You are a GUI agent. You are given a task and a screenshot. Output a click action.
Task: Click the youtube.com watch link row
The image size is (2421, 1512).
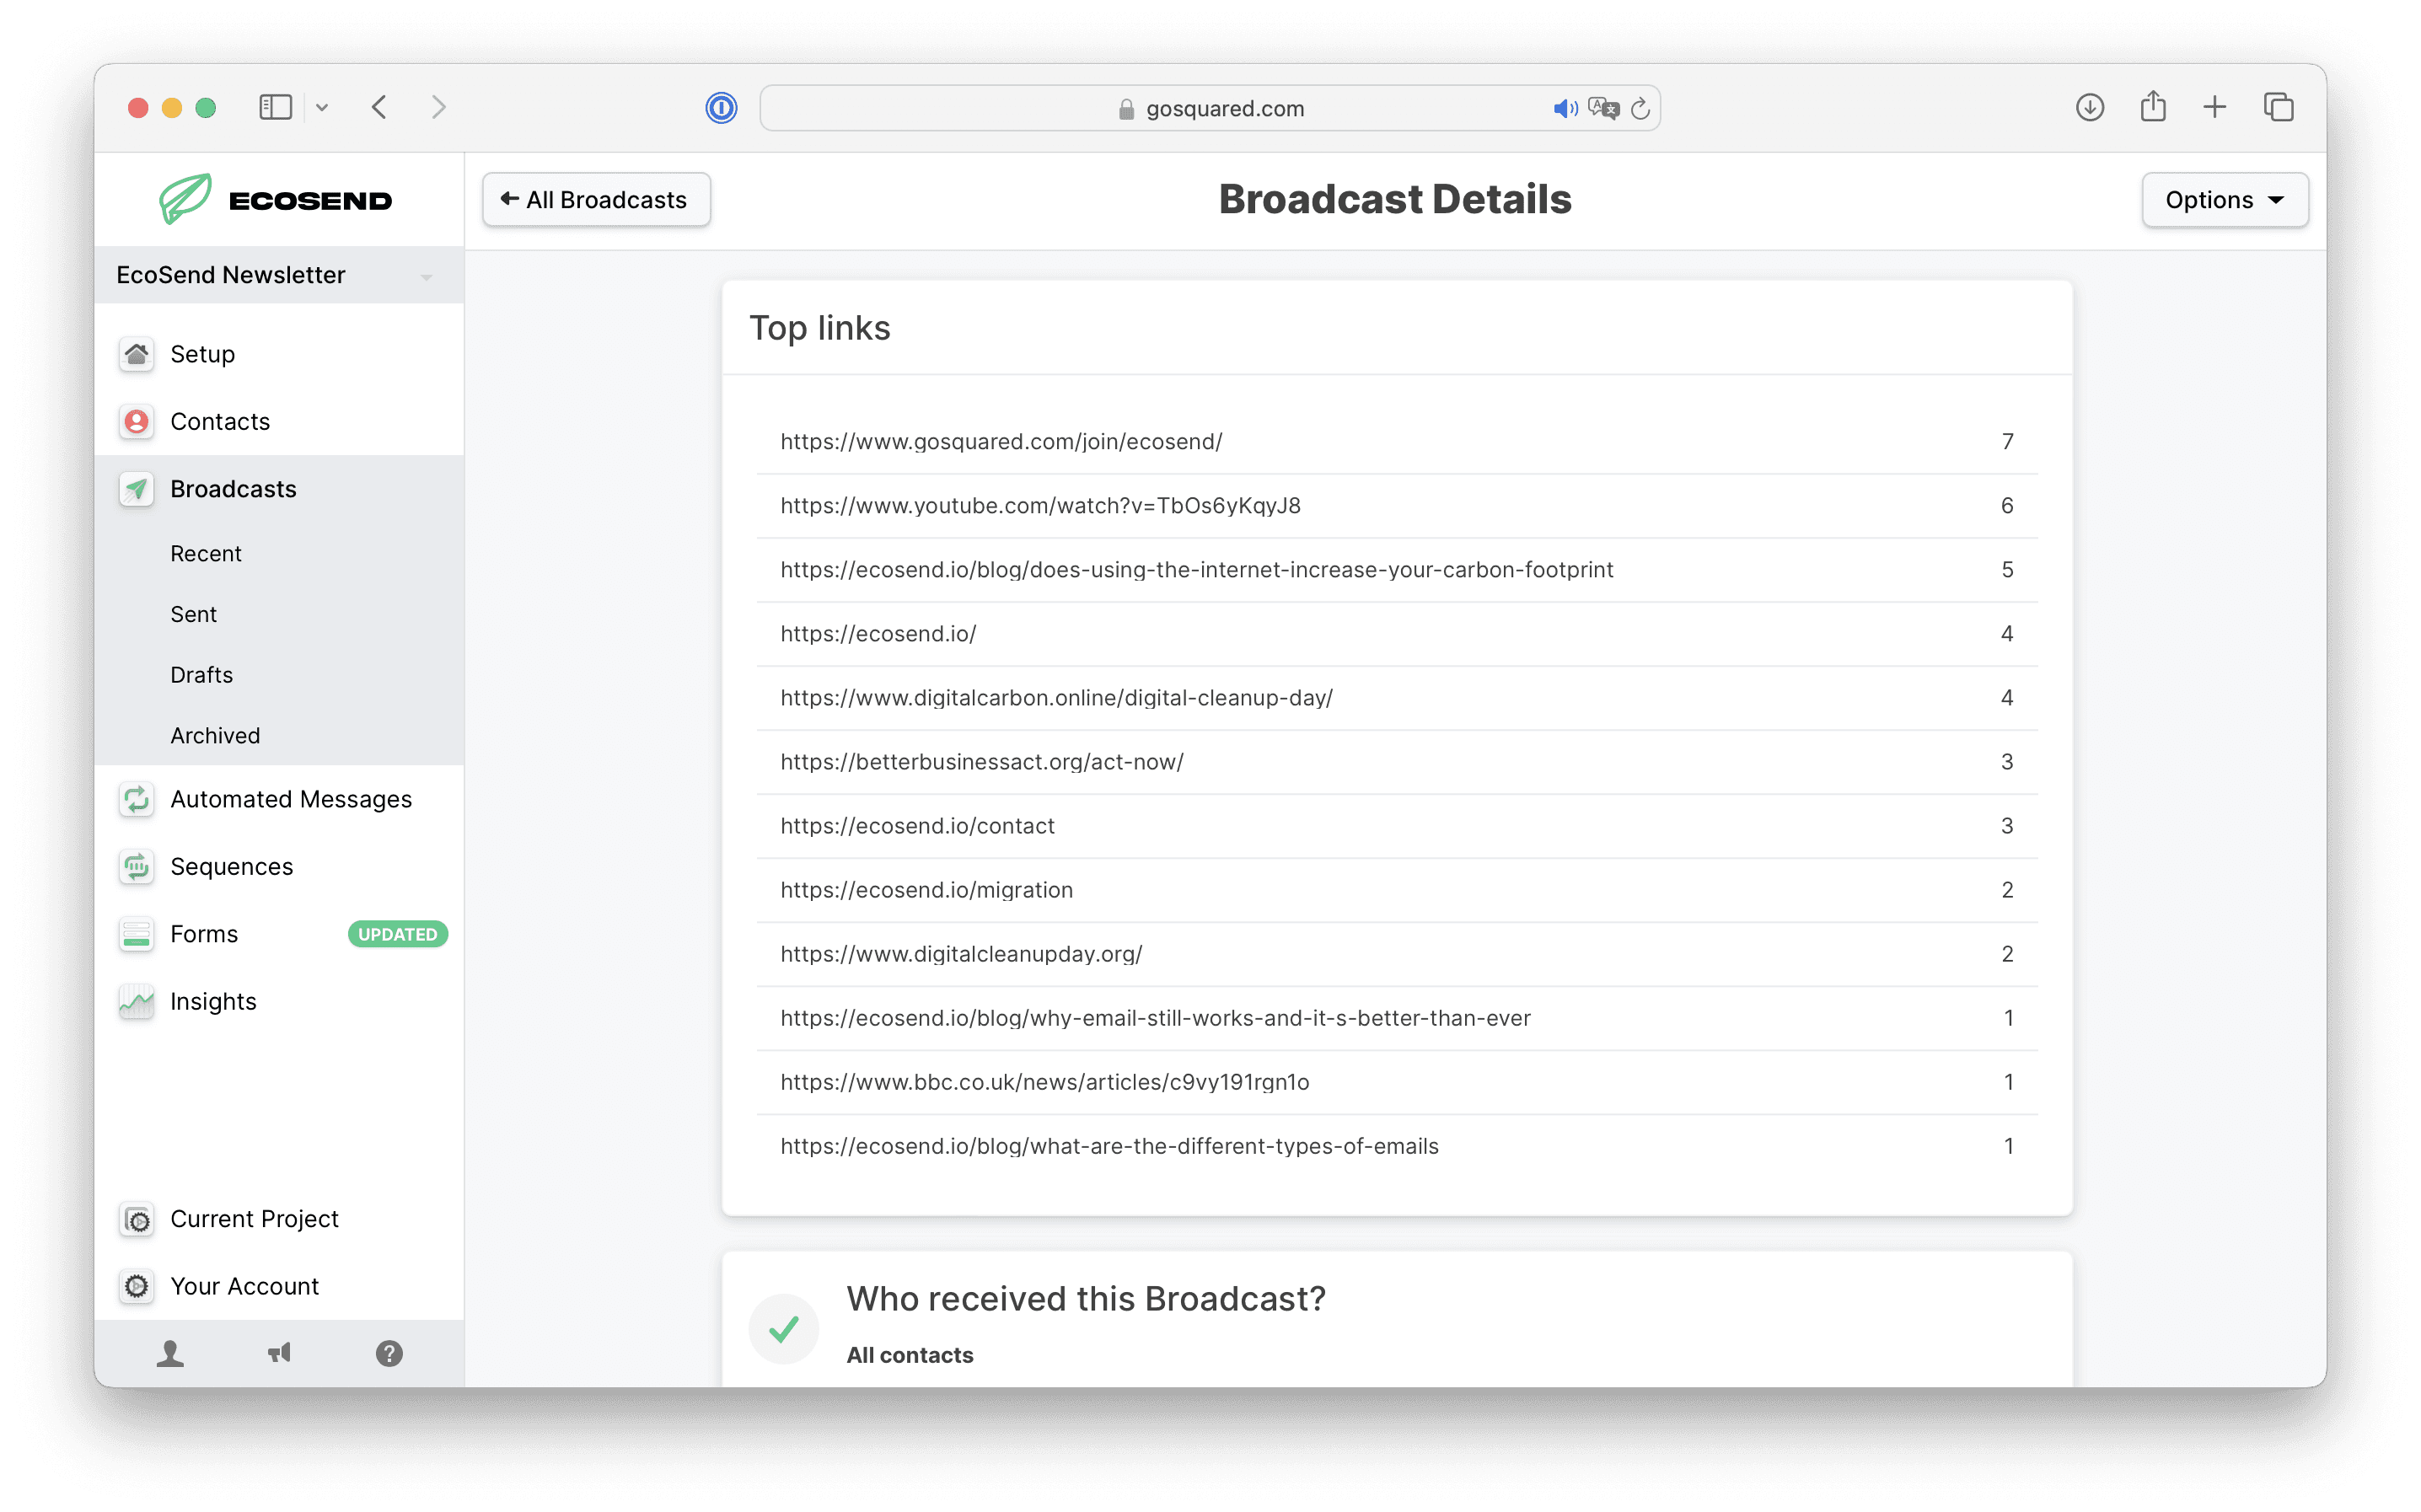pyautogui.click(x=1396, y=505)
